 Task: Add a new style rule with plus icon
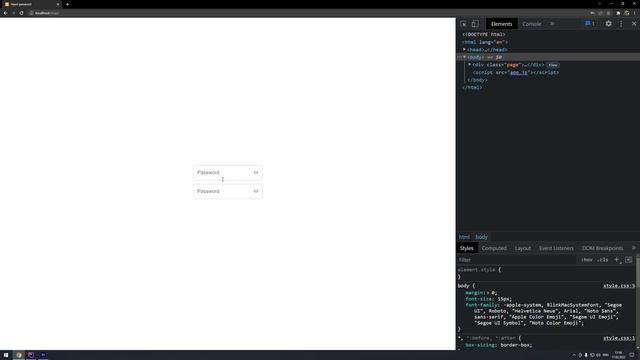coord(617,260)
